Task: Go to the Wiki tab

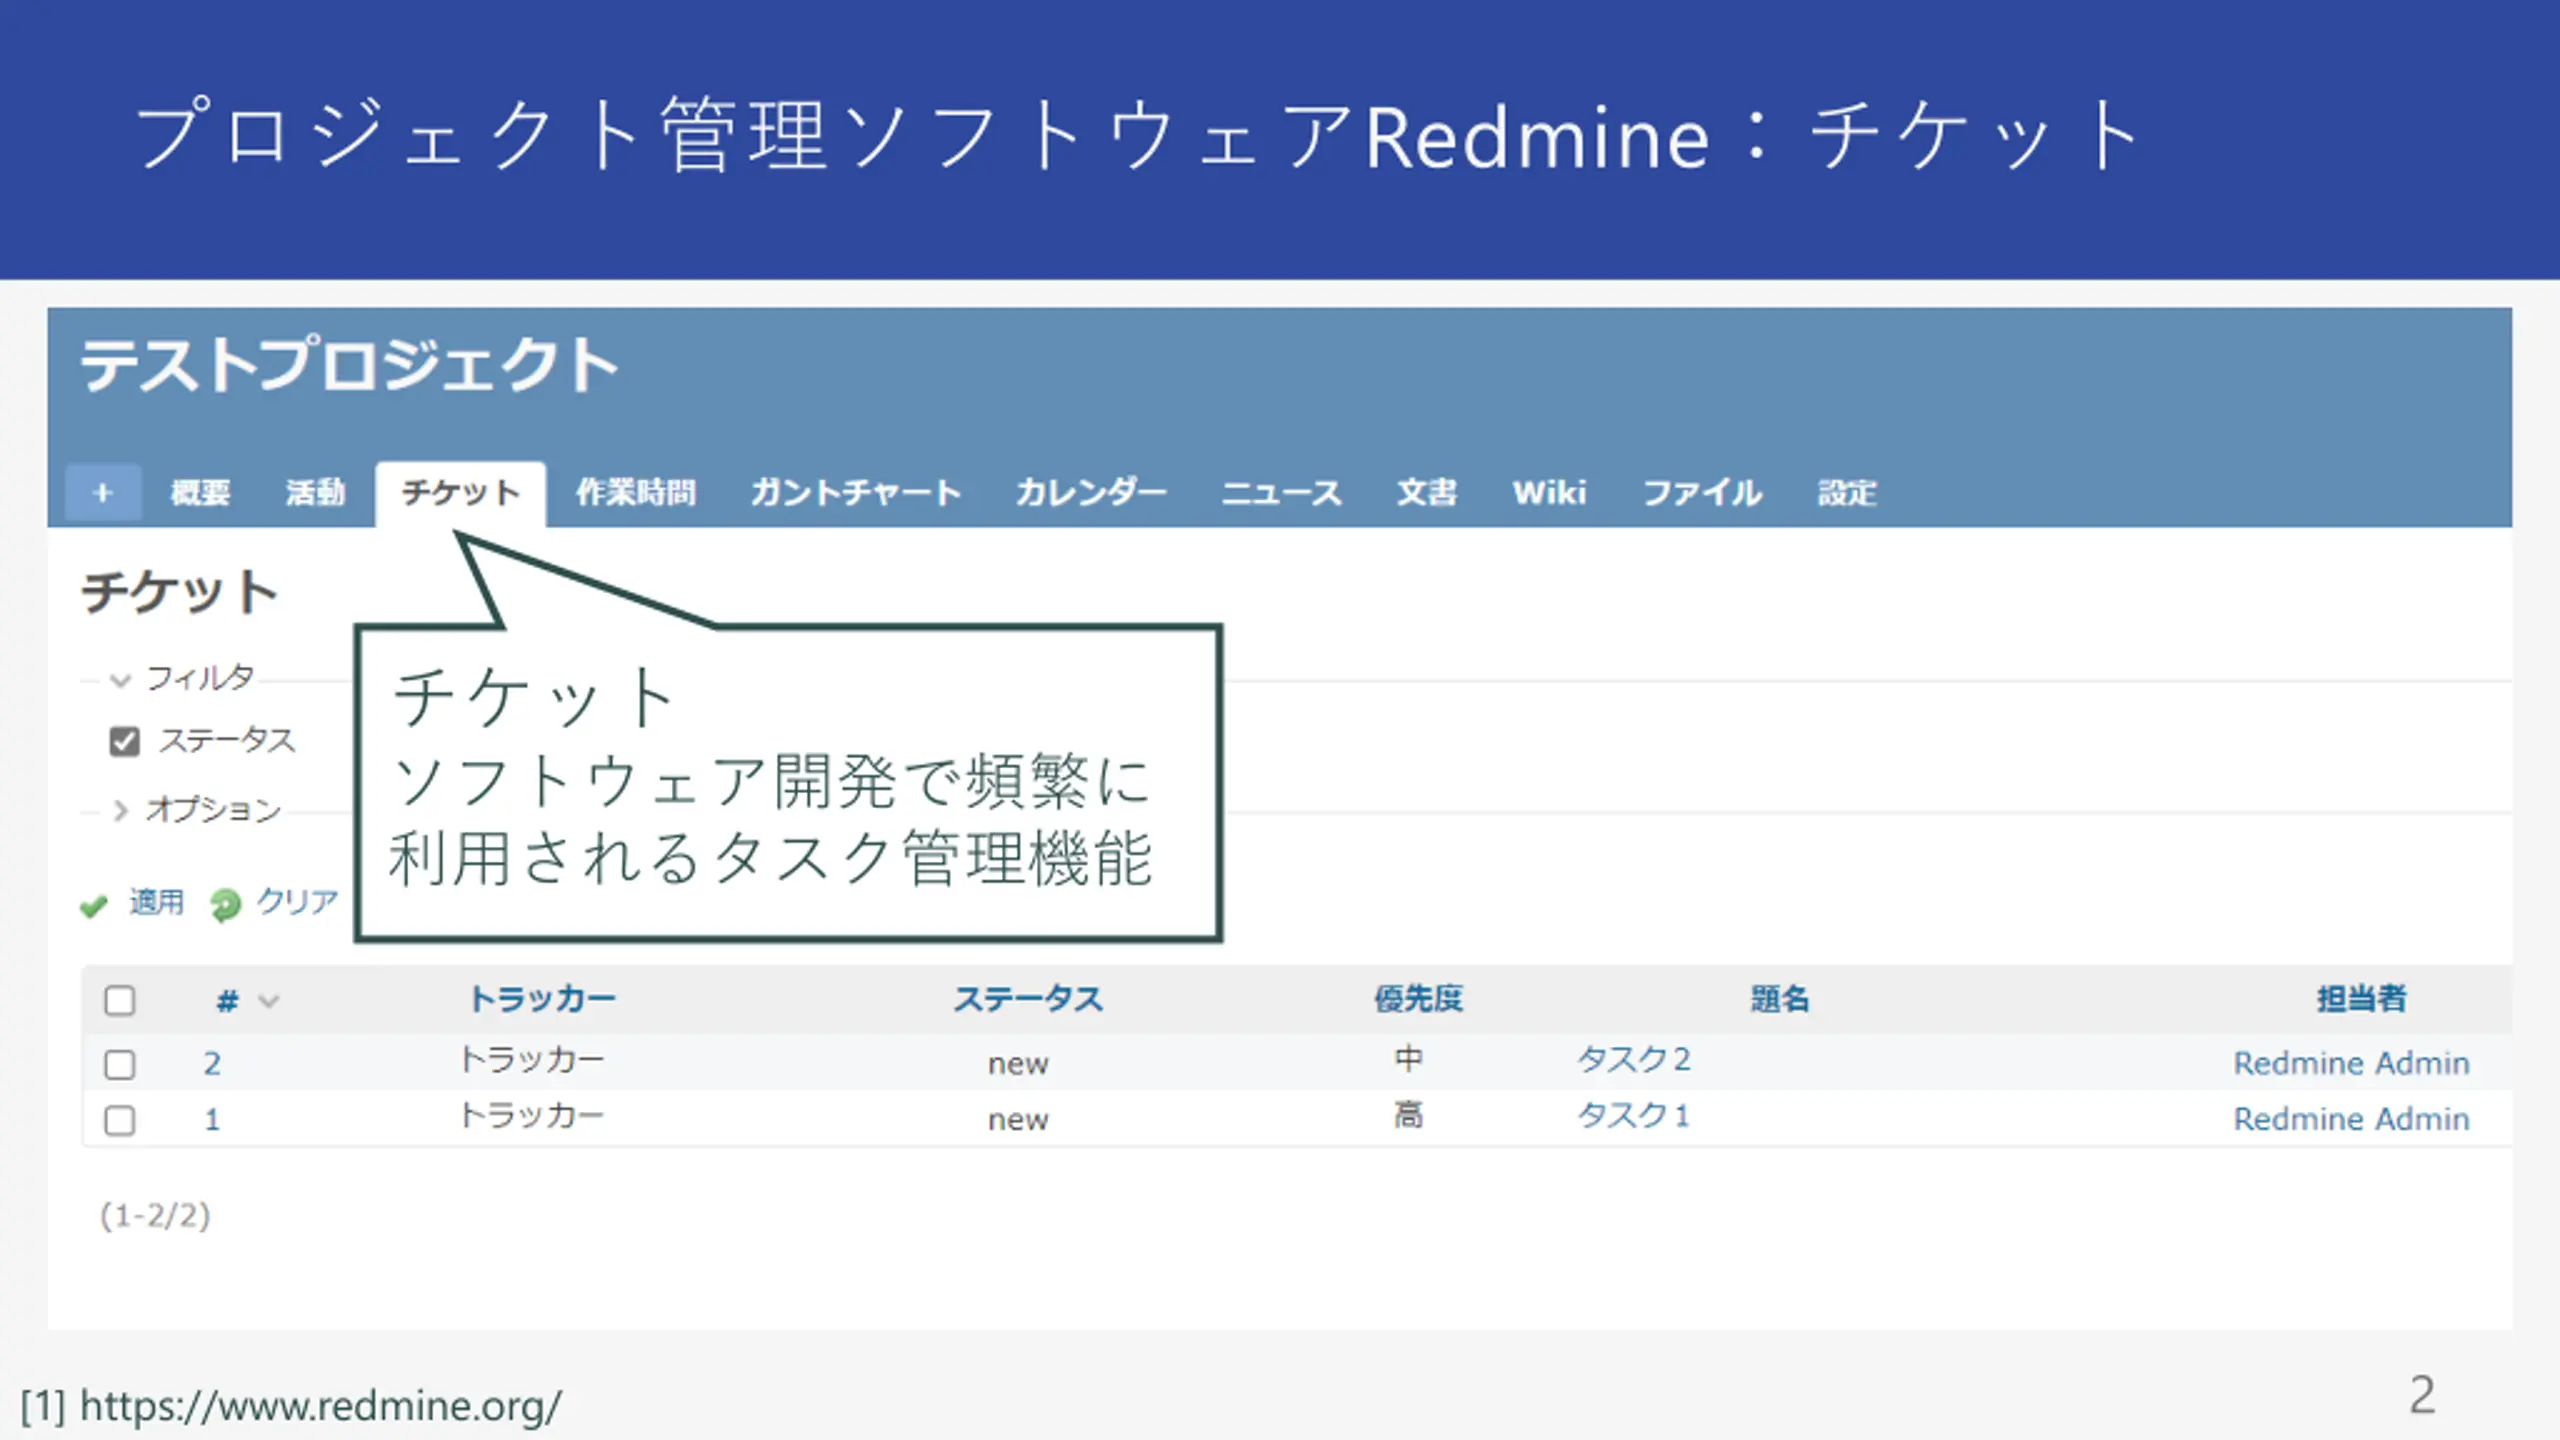Action: 1549,492
